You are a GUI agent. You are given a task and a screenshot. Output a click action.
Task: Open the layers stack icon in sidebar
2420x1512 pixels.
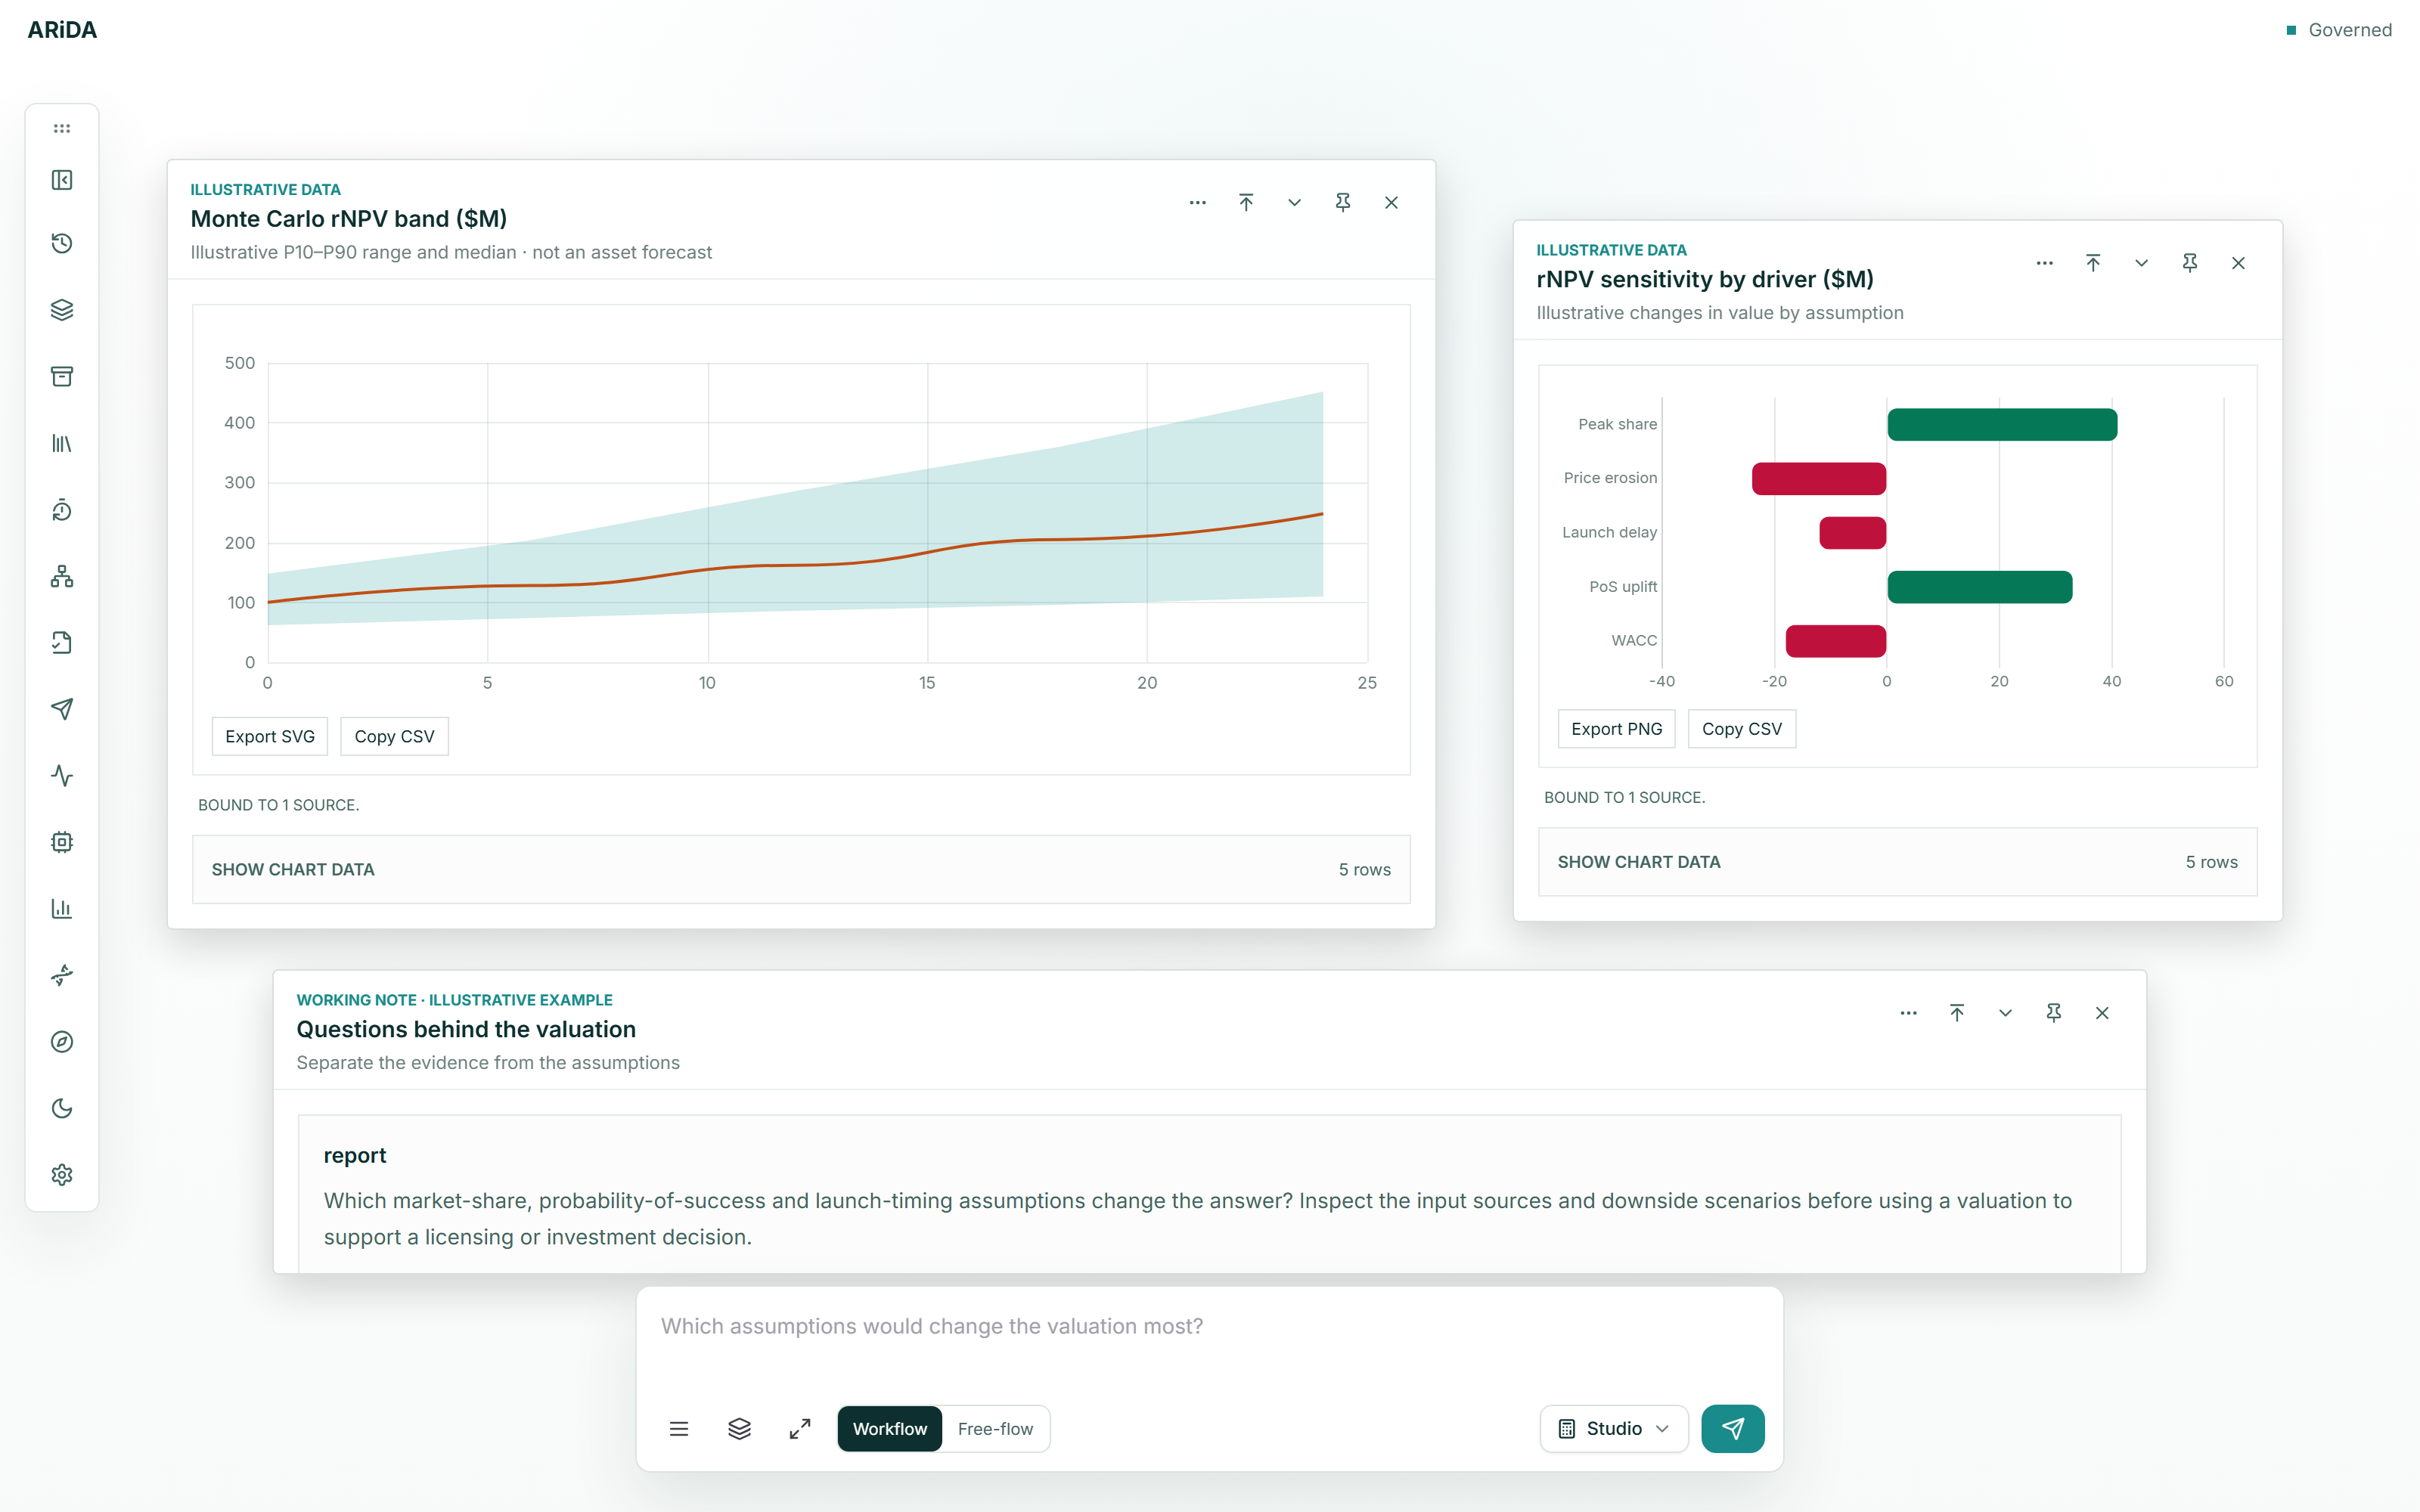(62, 310)
